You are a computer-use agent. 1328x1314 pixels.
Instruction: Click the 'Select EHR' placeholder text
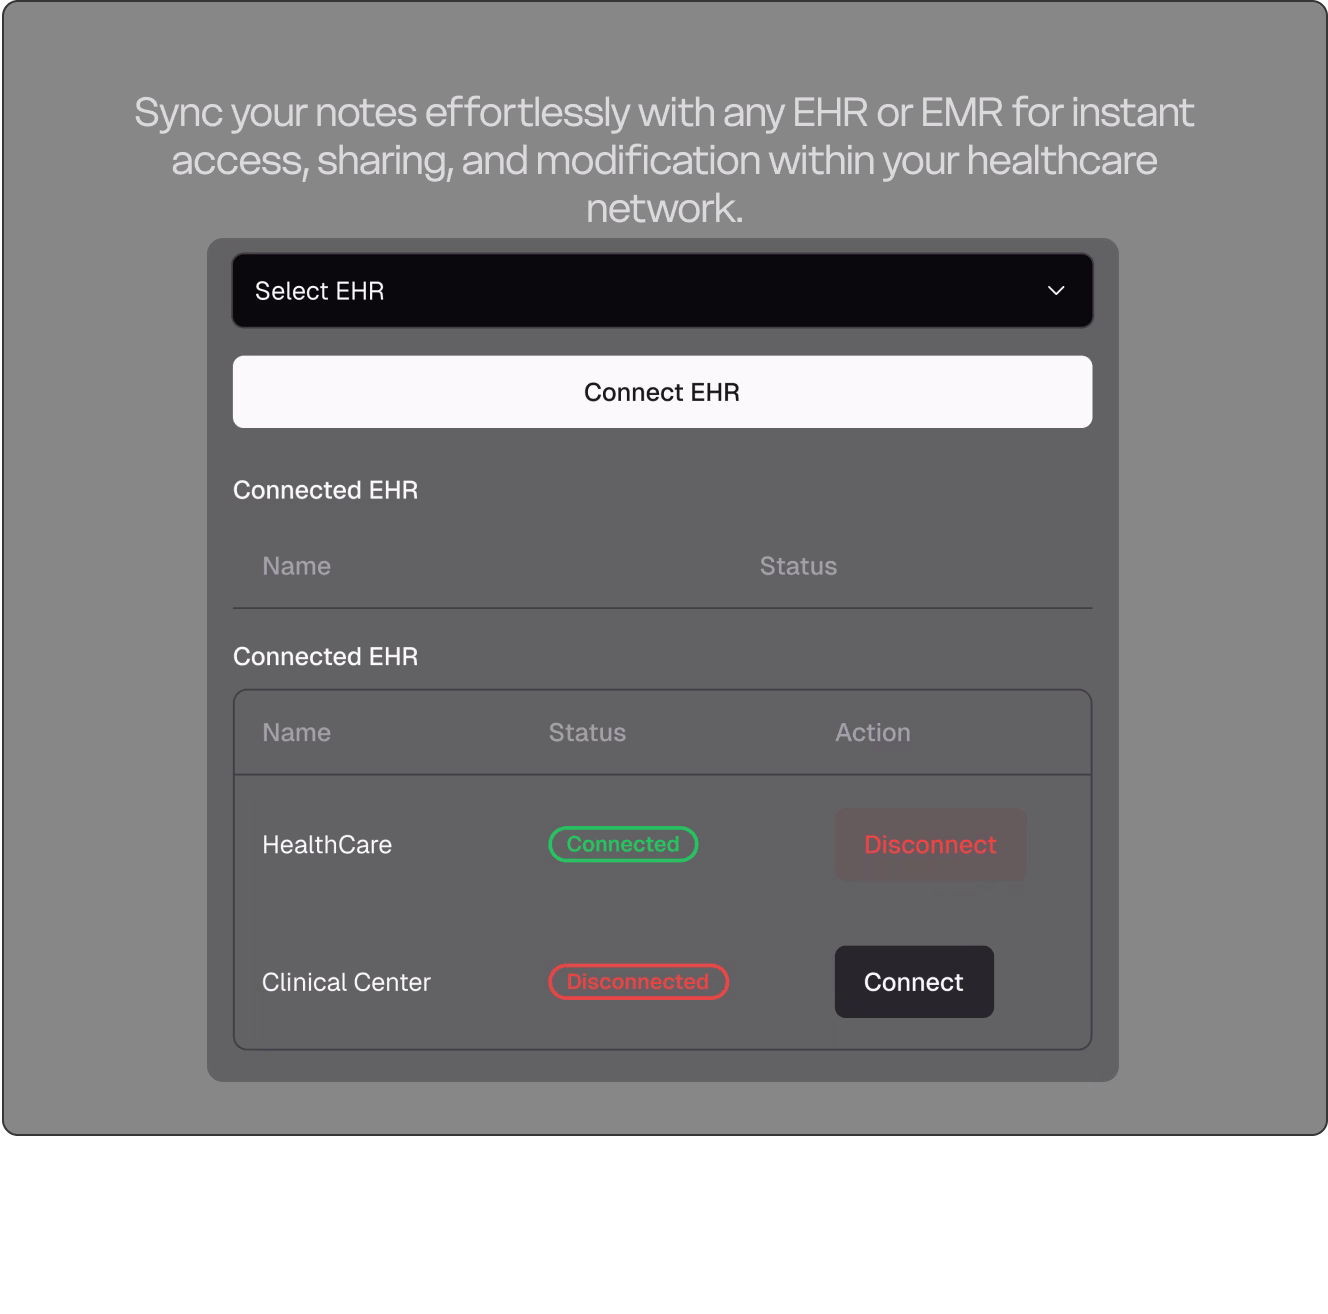click(x=320, y=291)
